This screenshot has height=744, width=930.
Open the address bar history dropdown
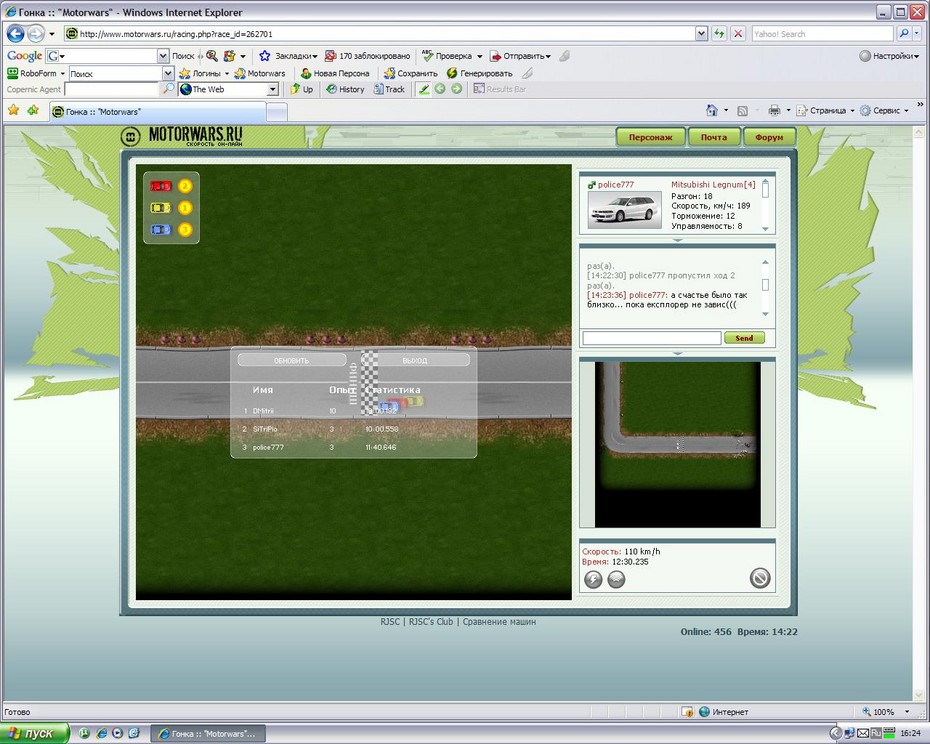(701, 34)
